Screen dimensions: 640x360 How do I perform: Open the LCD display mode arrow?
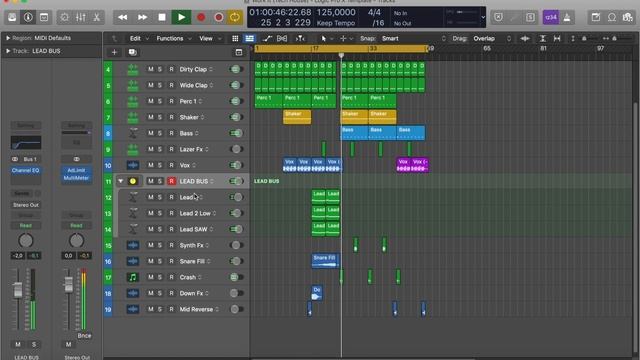pos(483,17)
